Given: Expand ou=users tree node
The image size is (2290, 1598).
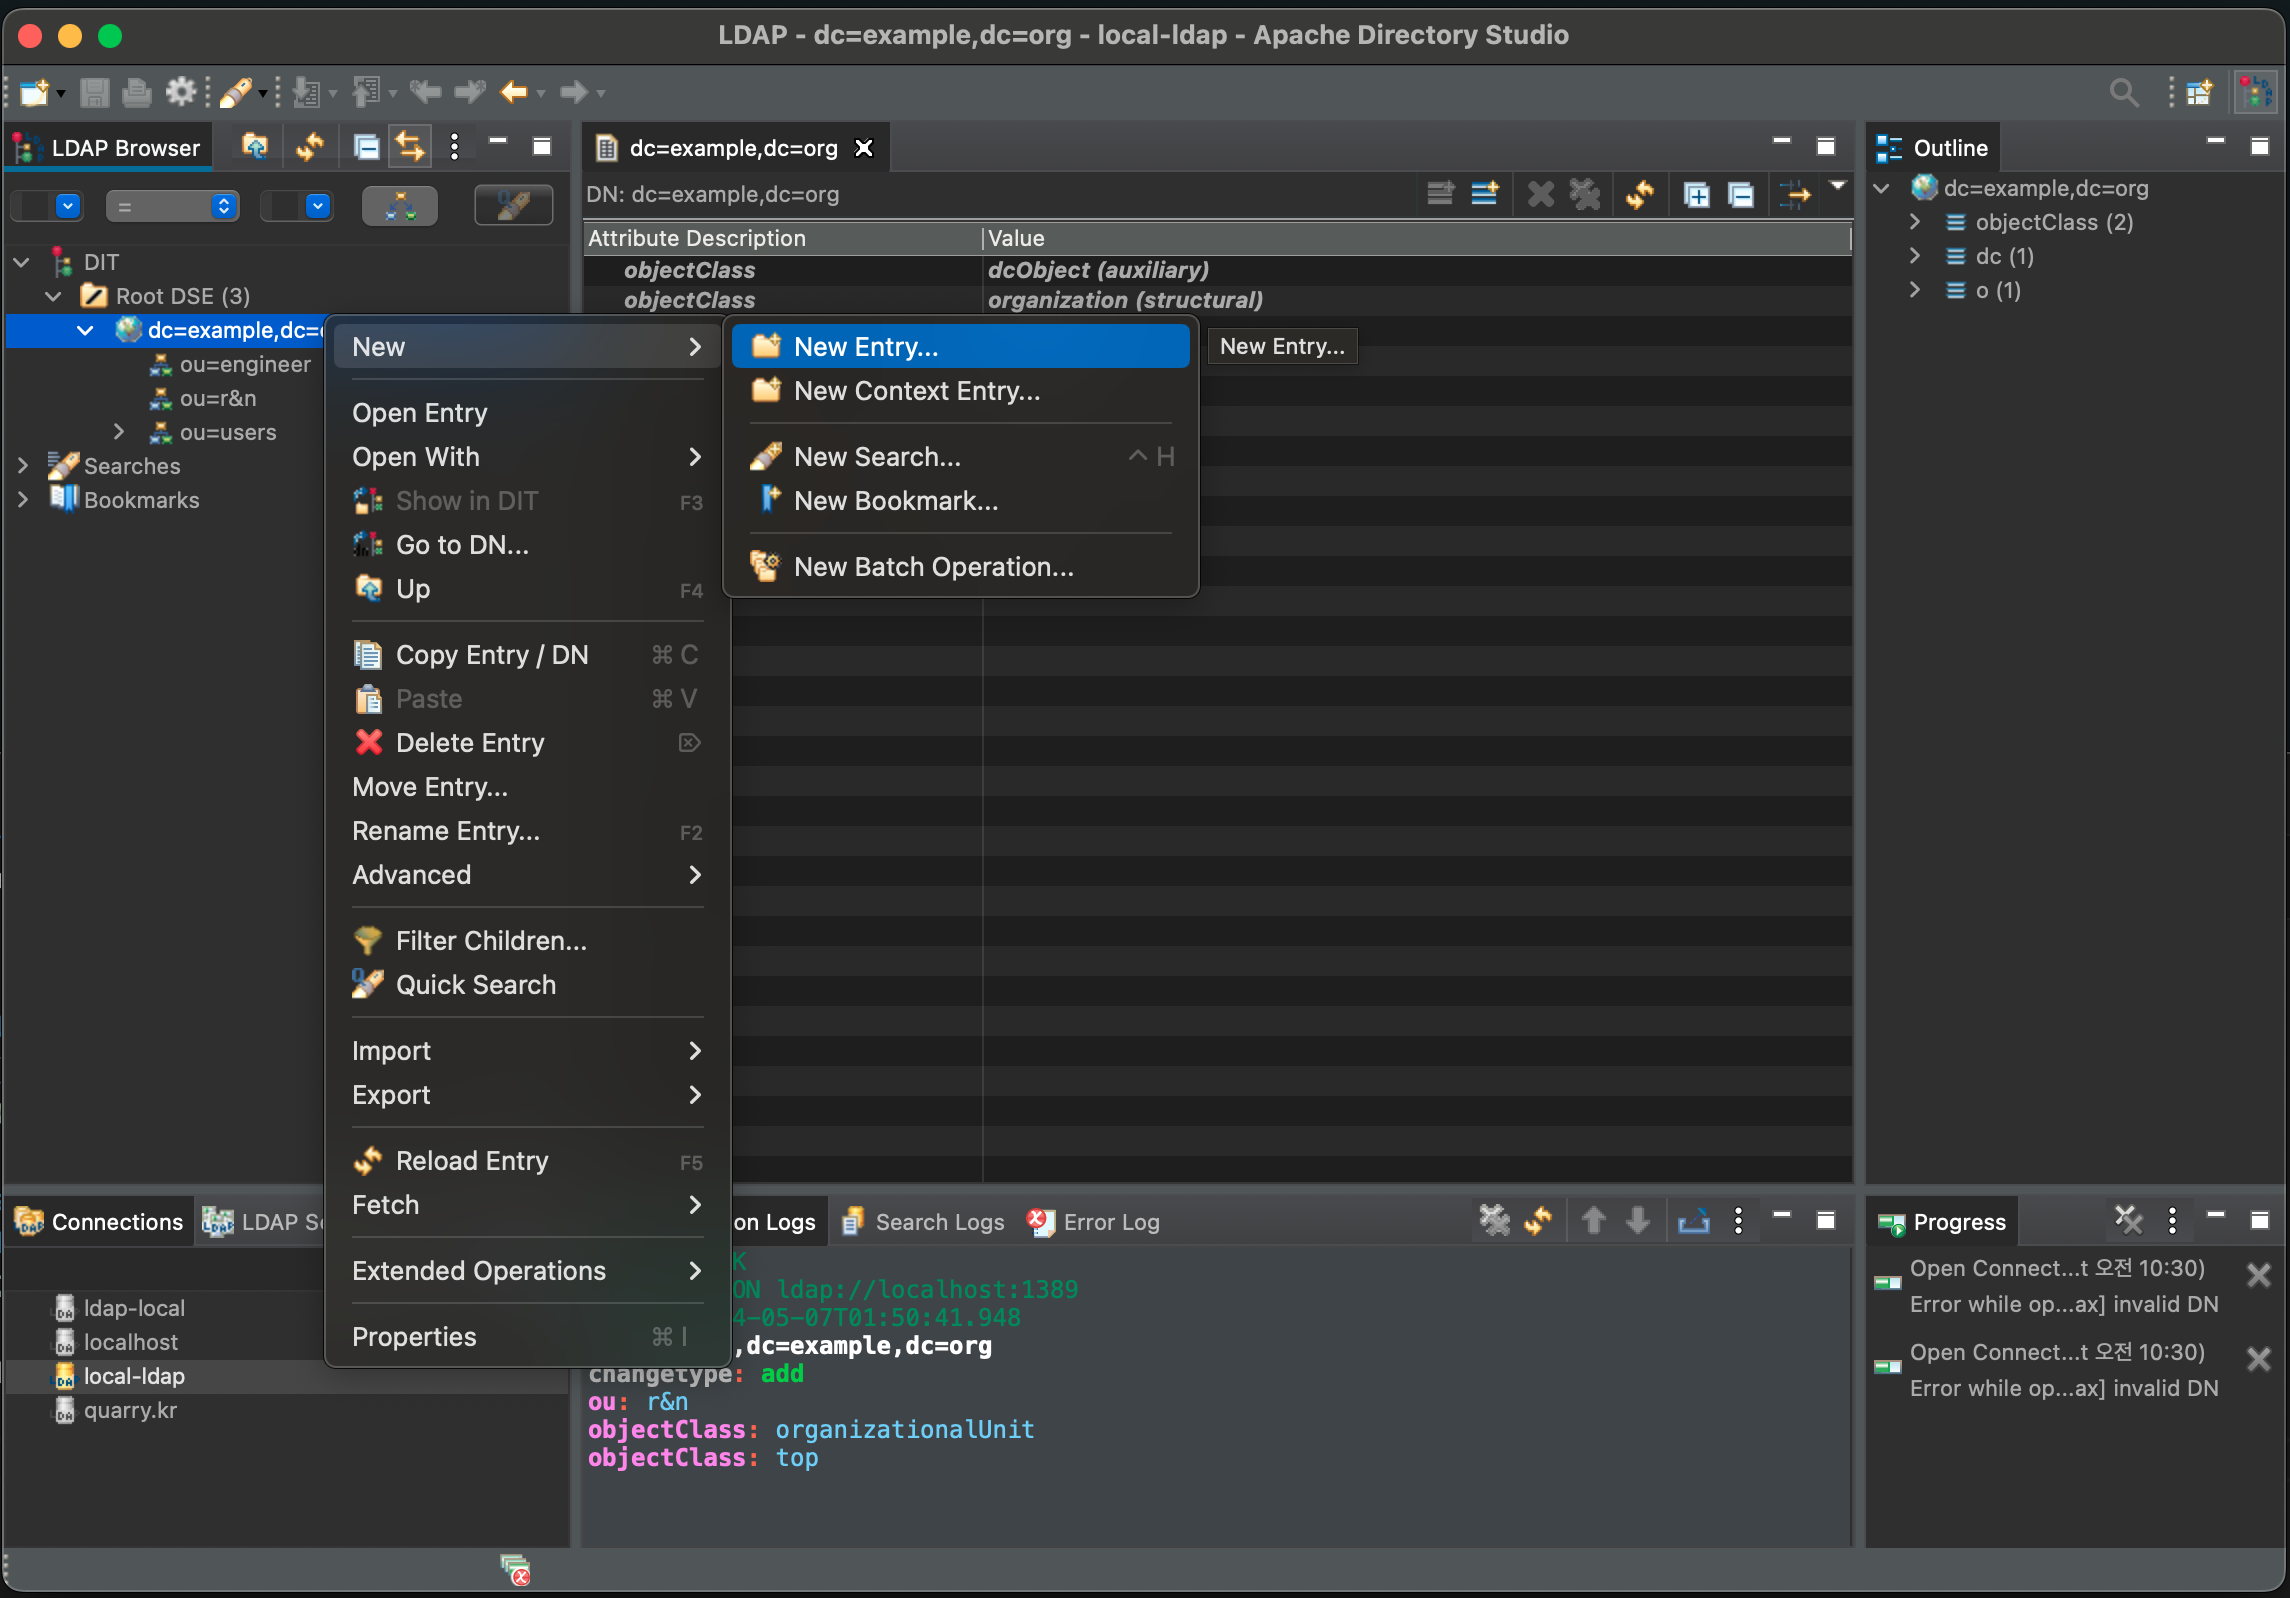Looking at the screenshot, I should tap(119, 432).
